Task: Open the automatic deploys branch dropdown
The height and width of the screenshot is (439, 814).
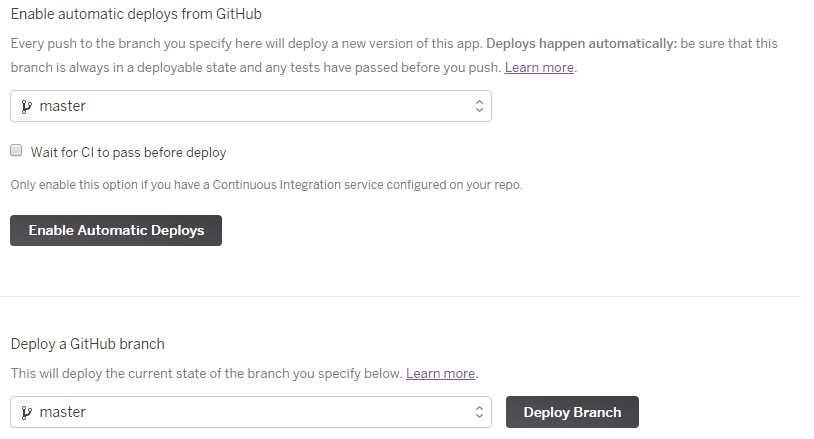Action: tap(250, 106)
